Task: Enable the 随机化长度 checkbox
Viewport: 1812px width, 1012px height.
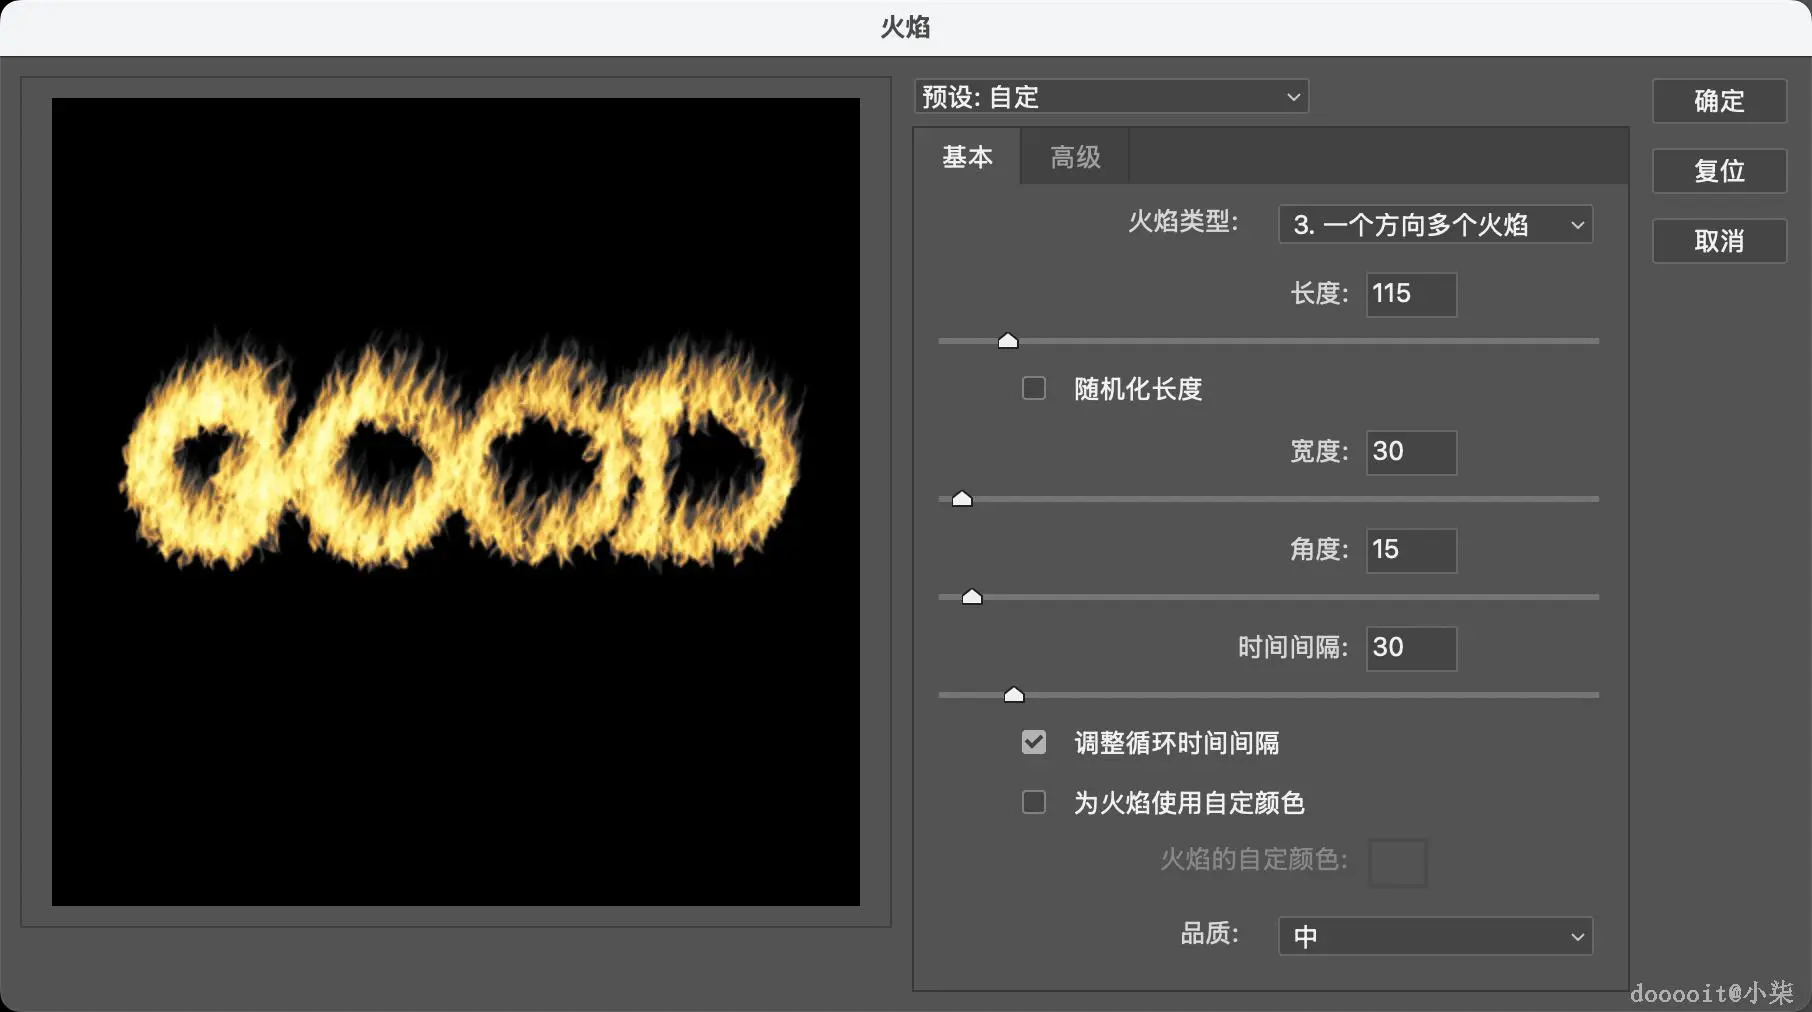Action: [x=1033, y=389]
